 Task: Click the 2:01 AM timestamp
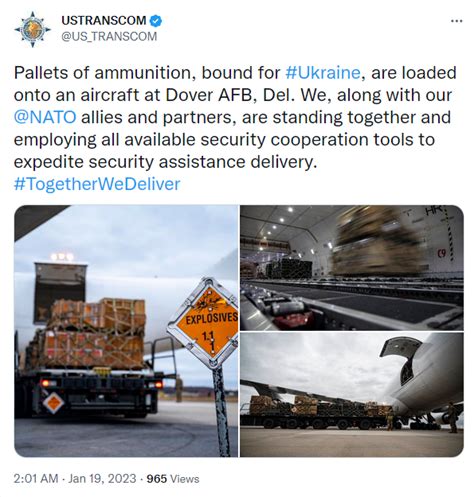coord(36,479)
